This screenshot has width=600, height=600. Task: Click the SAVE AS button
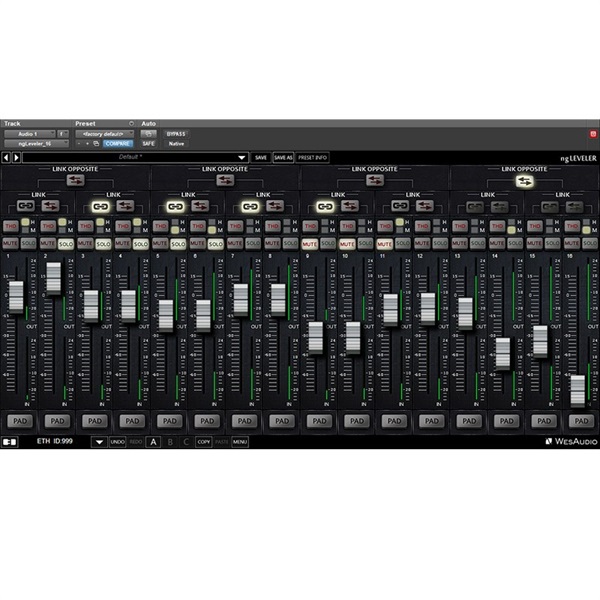(283, 157)
